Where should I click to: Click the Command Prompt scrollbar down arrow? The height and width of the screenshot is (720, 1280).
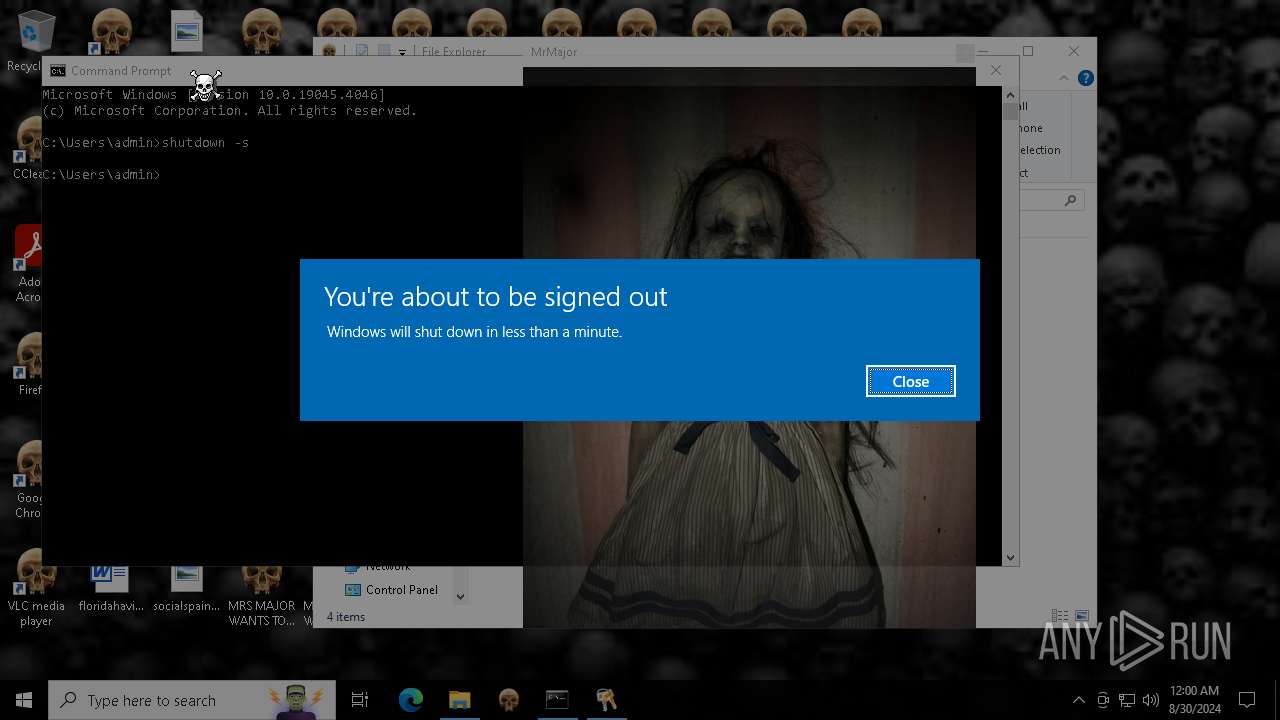pyautogui.click(x=1010, y=558)
